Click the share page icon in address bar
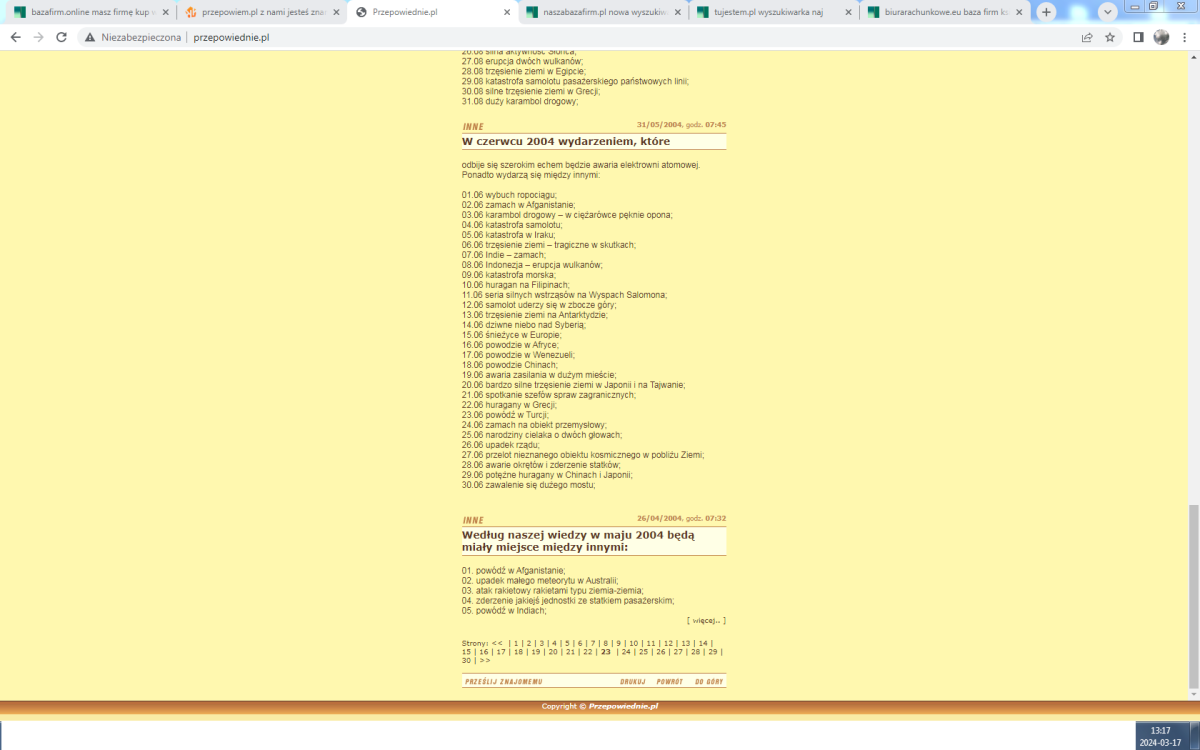Viewport: 1200px width, 750px height. (1087, 37)
